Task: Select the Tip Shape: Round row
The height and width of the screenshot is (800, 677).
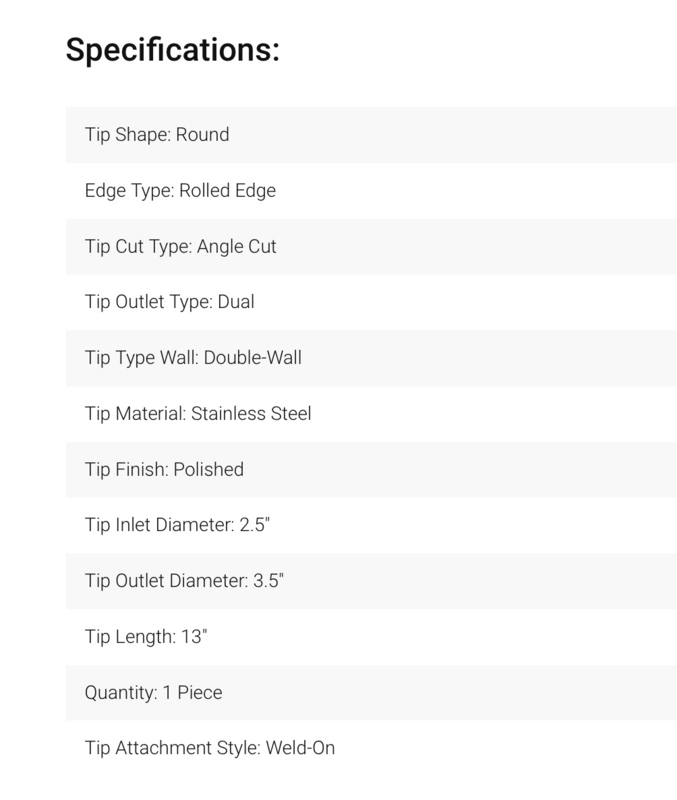Action: [371, 135]
